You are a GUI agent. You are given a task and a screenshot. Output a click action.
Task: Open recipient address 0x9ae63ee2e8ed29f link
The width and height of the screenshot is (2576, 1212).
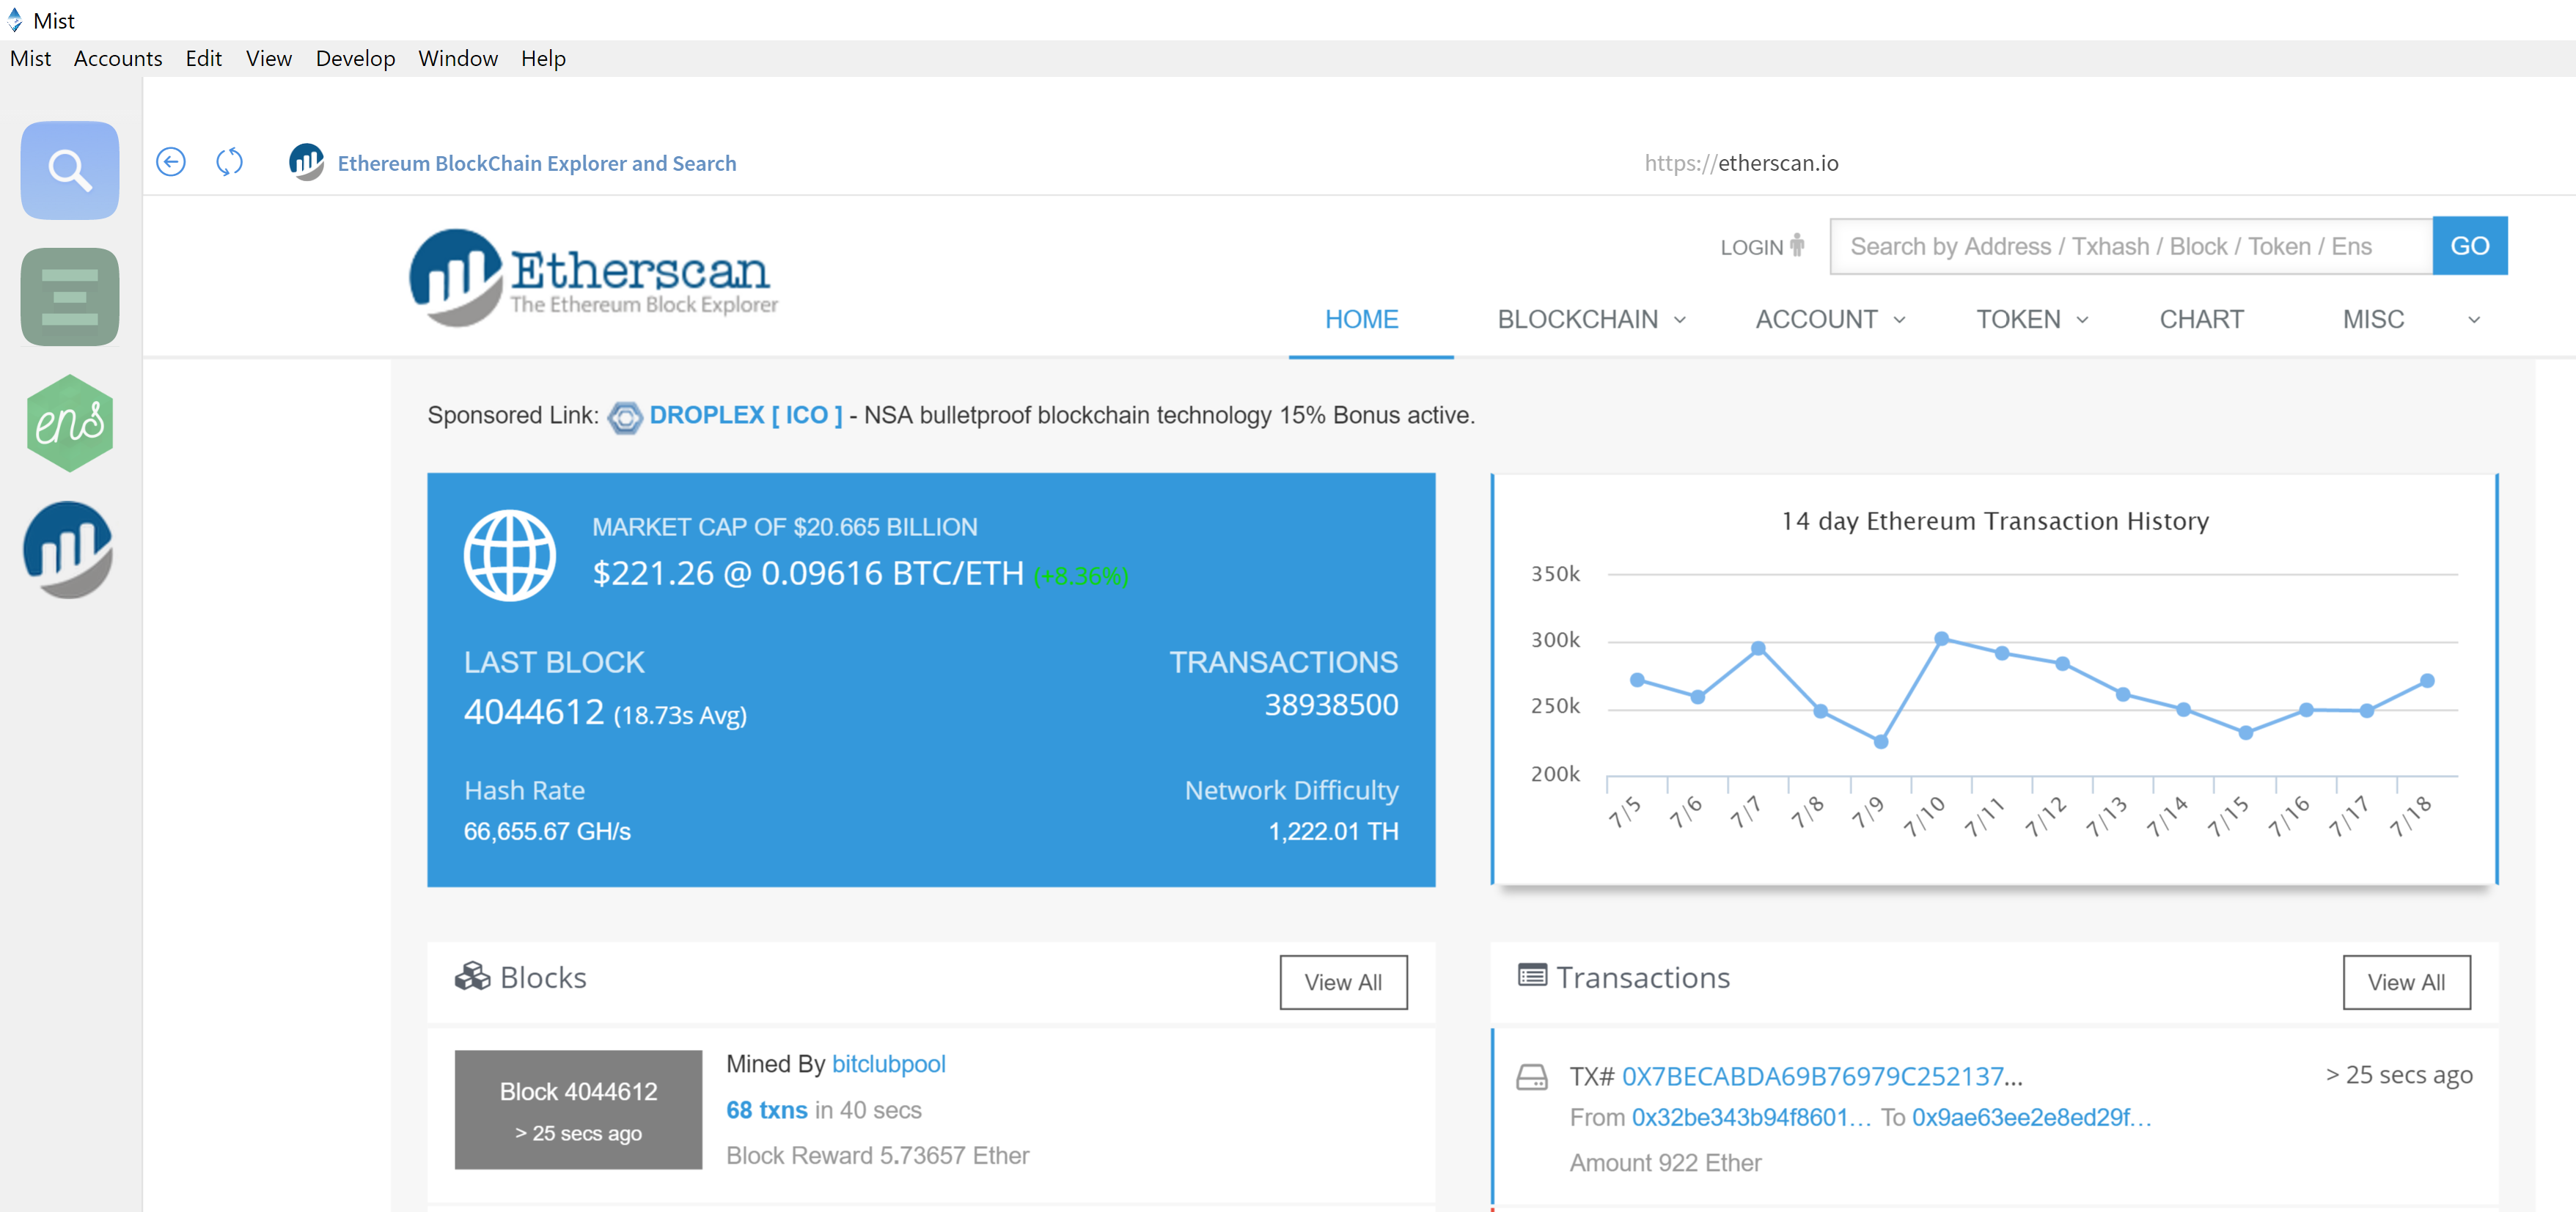pyautogui.click(x=2030, y=1117)
